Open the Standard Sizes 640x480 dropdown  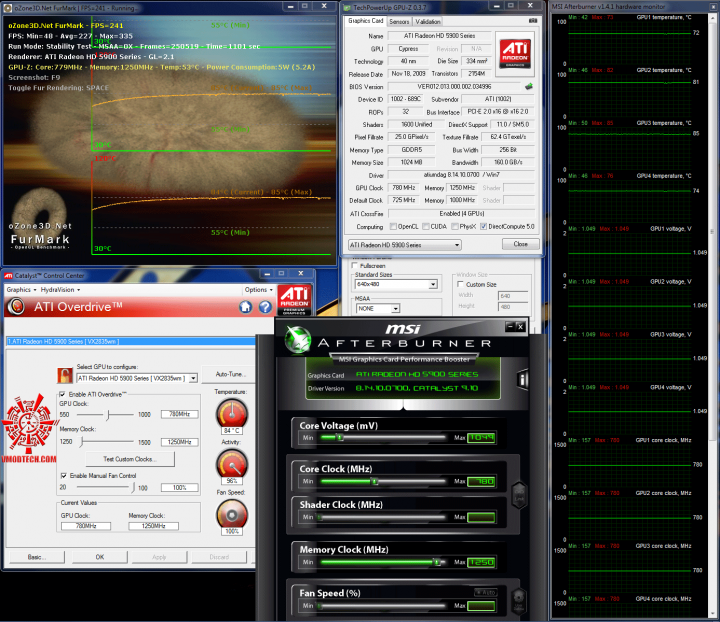(396, 285)
